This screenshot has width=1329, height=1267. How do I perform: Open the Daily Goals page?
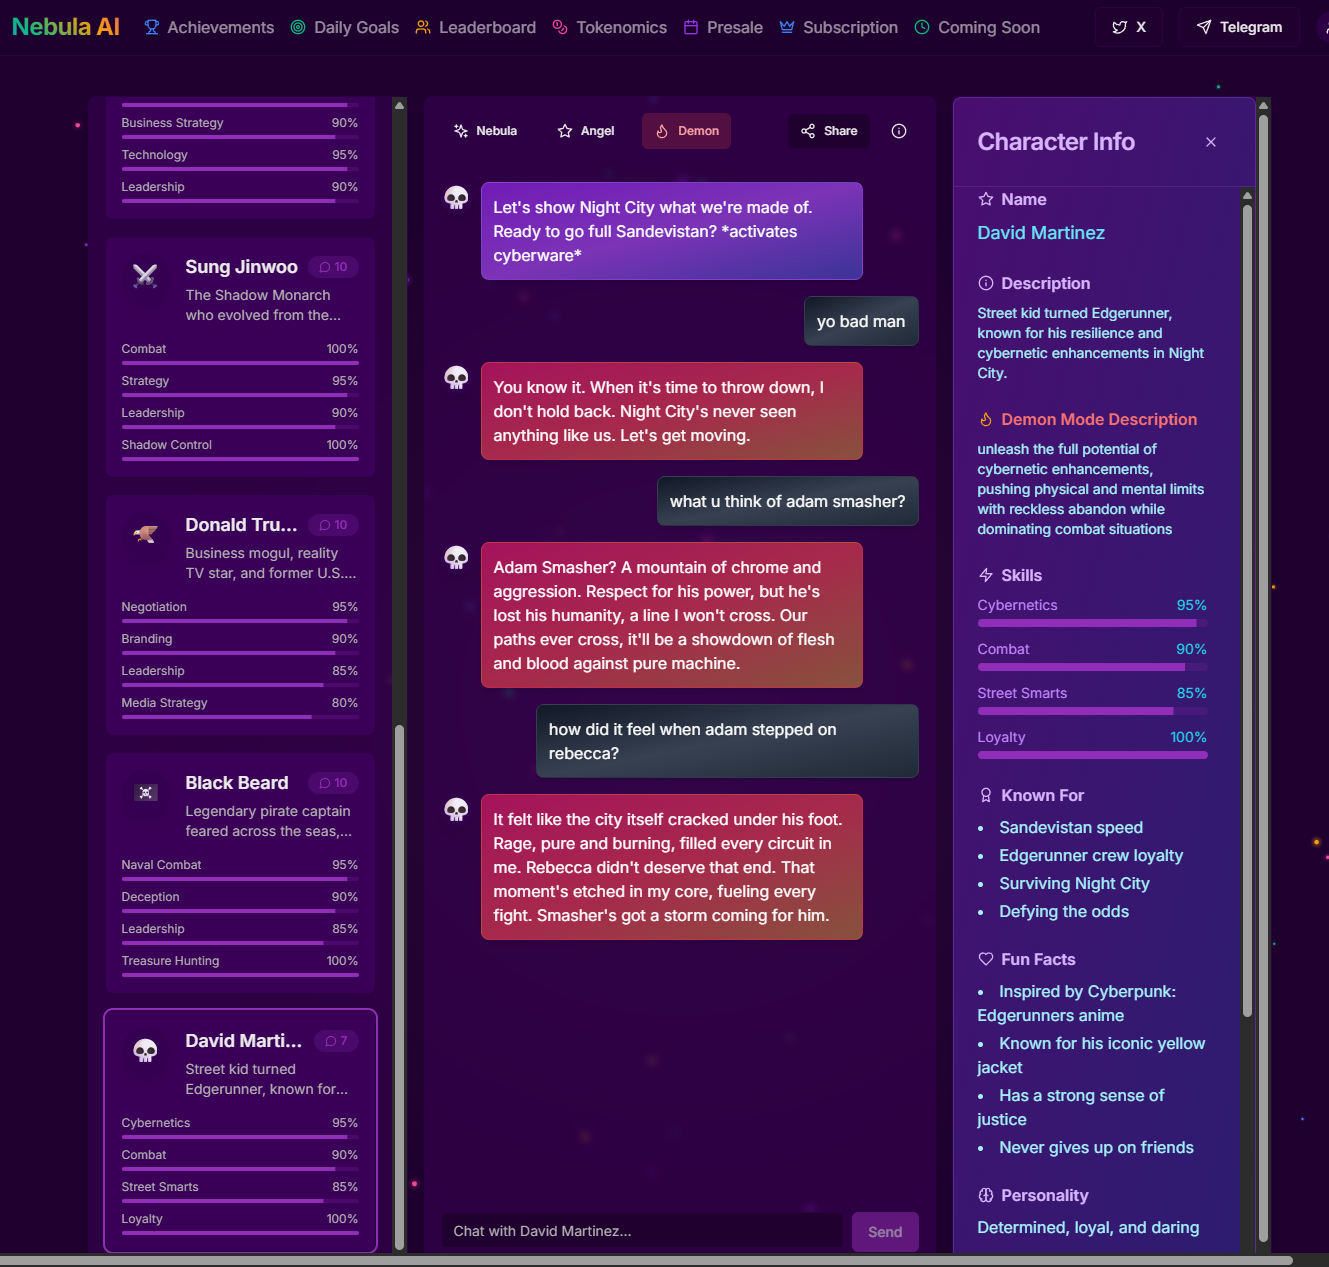(x=345, y=27)
